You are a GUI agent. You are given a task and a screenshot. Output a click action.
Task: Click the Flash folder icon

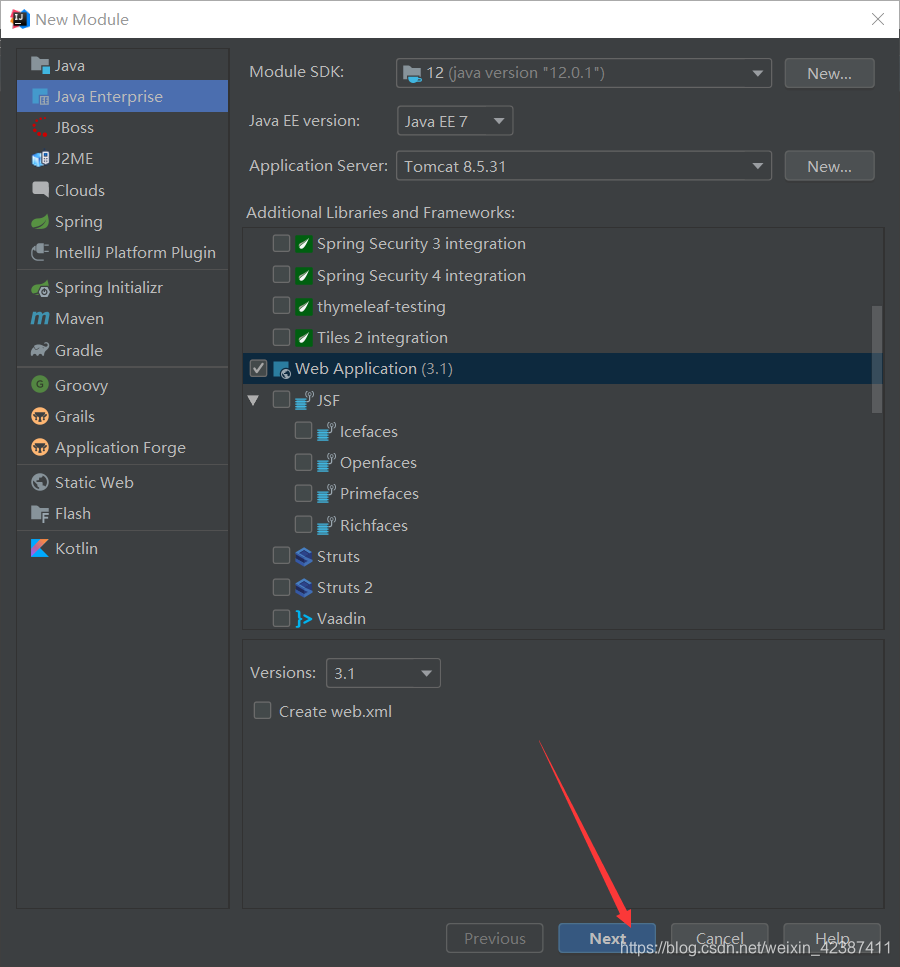click(x=40, y=513)
